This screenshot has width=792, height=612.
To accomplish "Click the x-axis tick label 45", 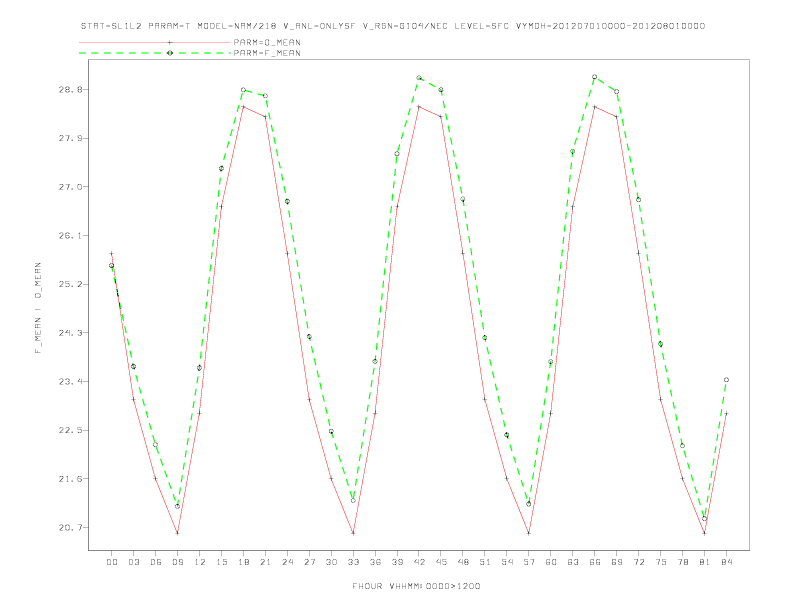I will point(441,562).
